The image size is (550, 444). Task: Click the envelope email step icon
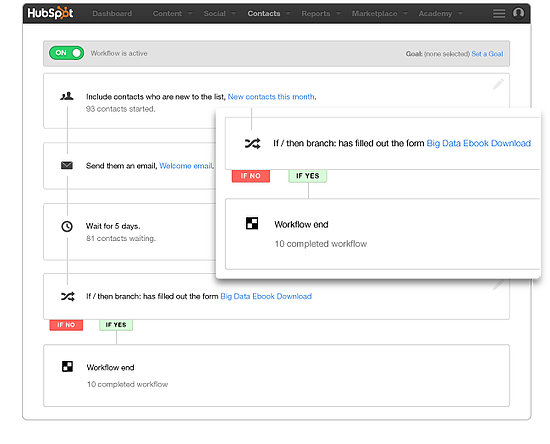tap(67, 165)
